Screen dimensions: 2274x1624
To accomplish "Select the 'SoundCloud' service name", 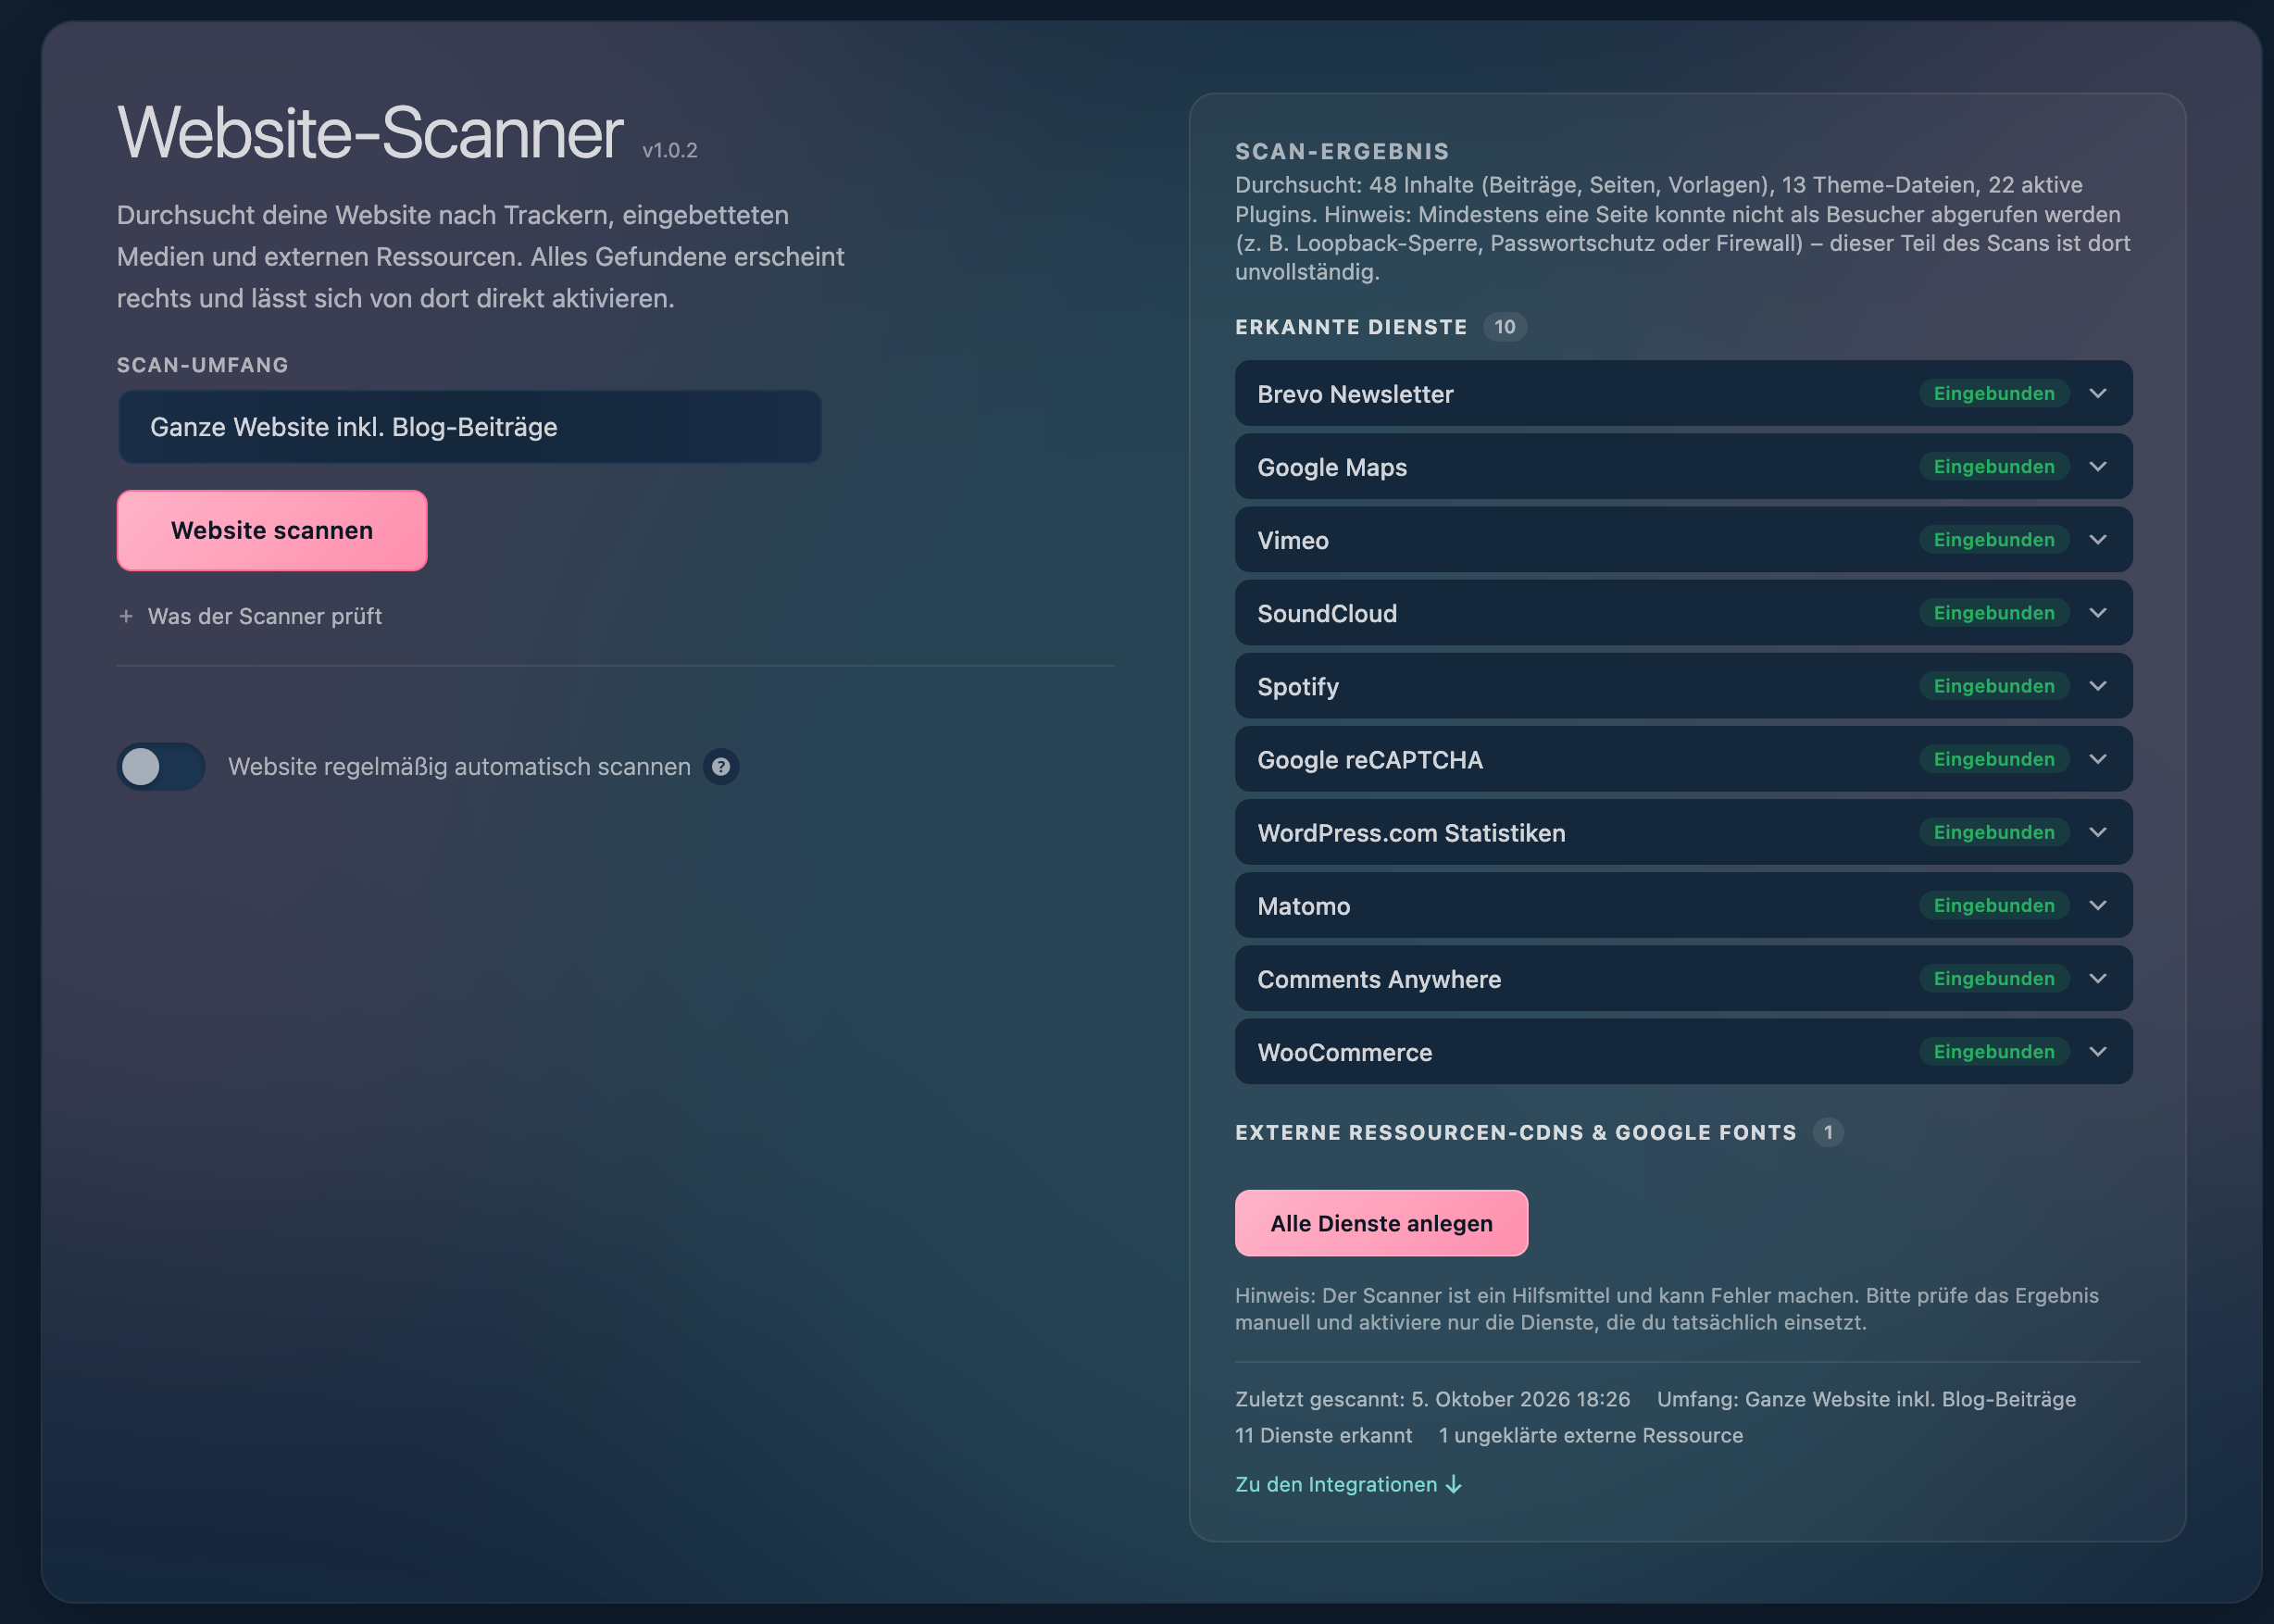I will (1327, 613).
